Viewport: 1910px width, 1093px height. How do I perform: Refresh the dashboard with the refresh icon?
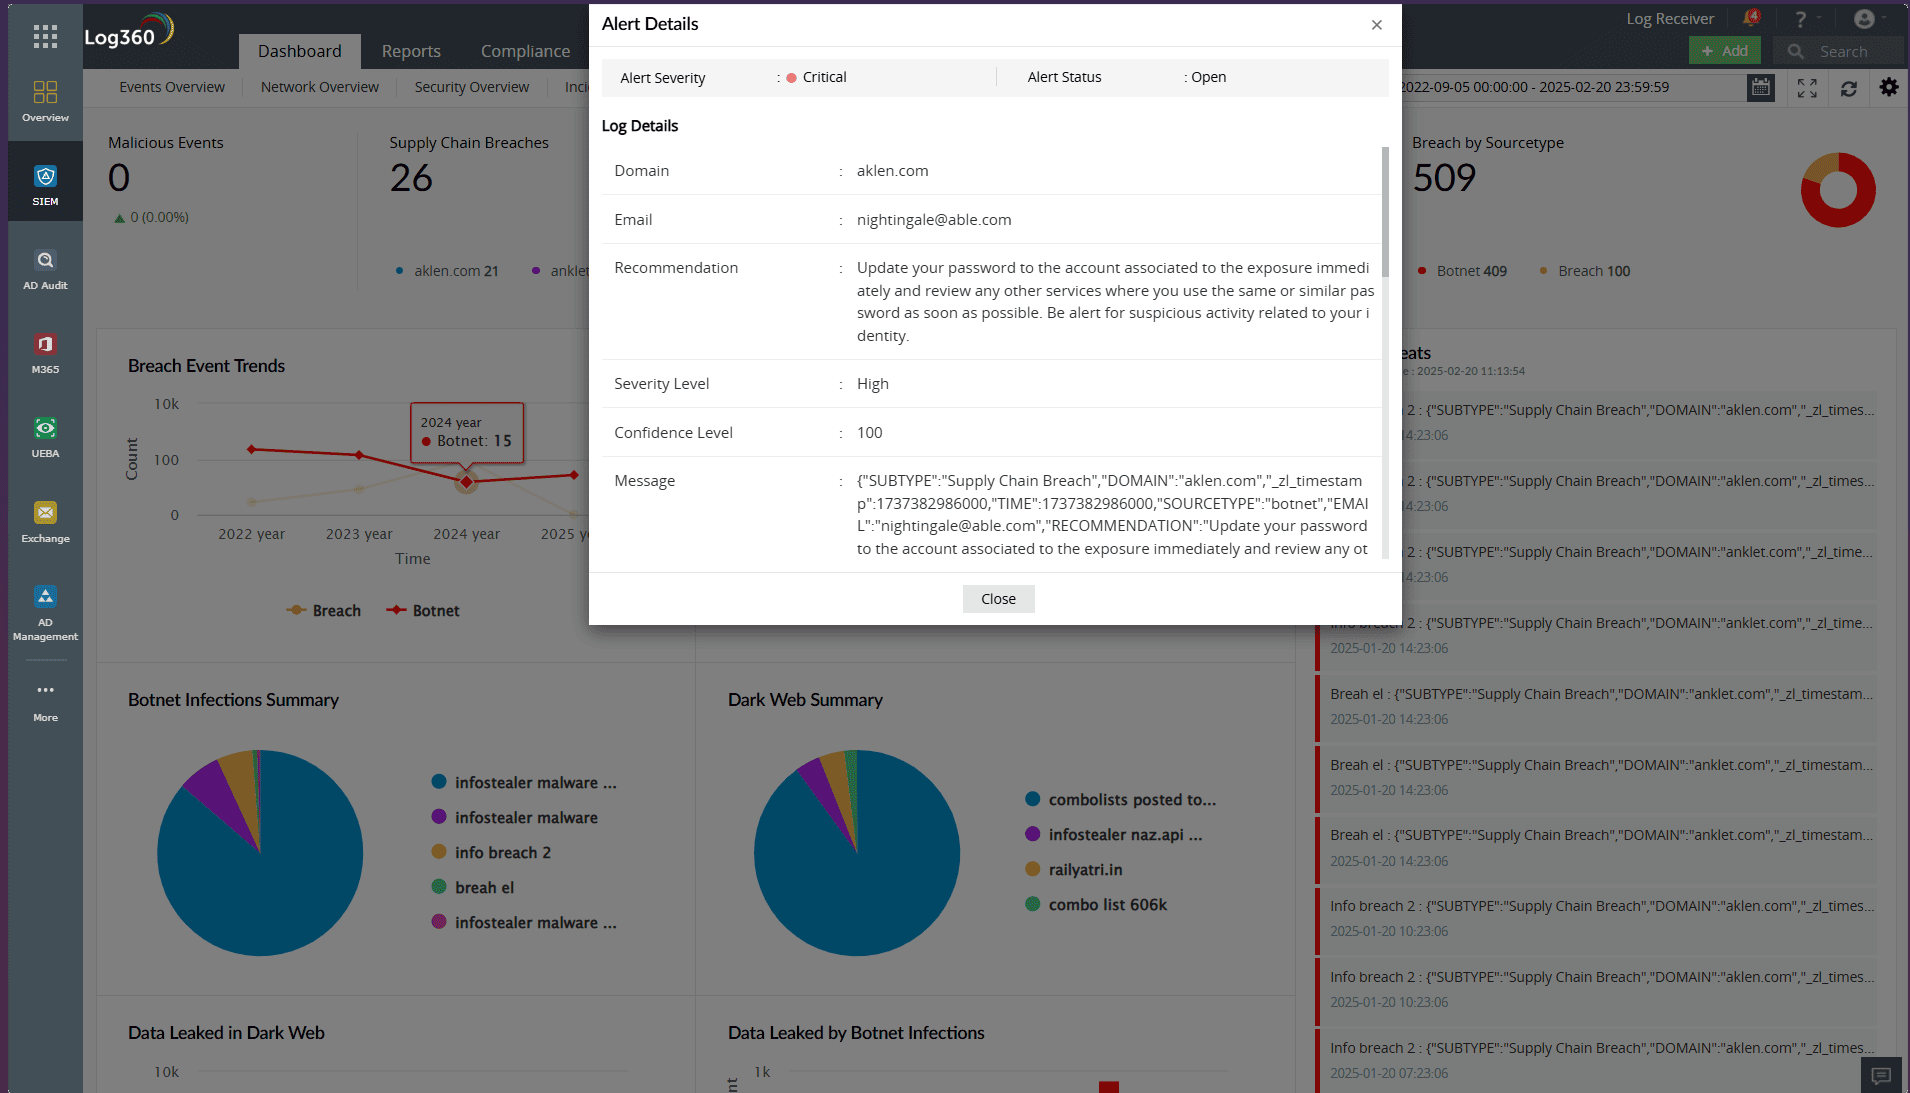point(1849,87)
